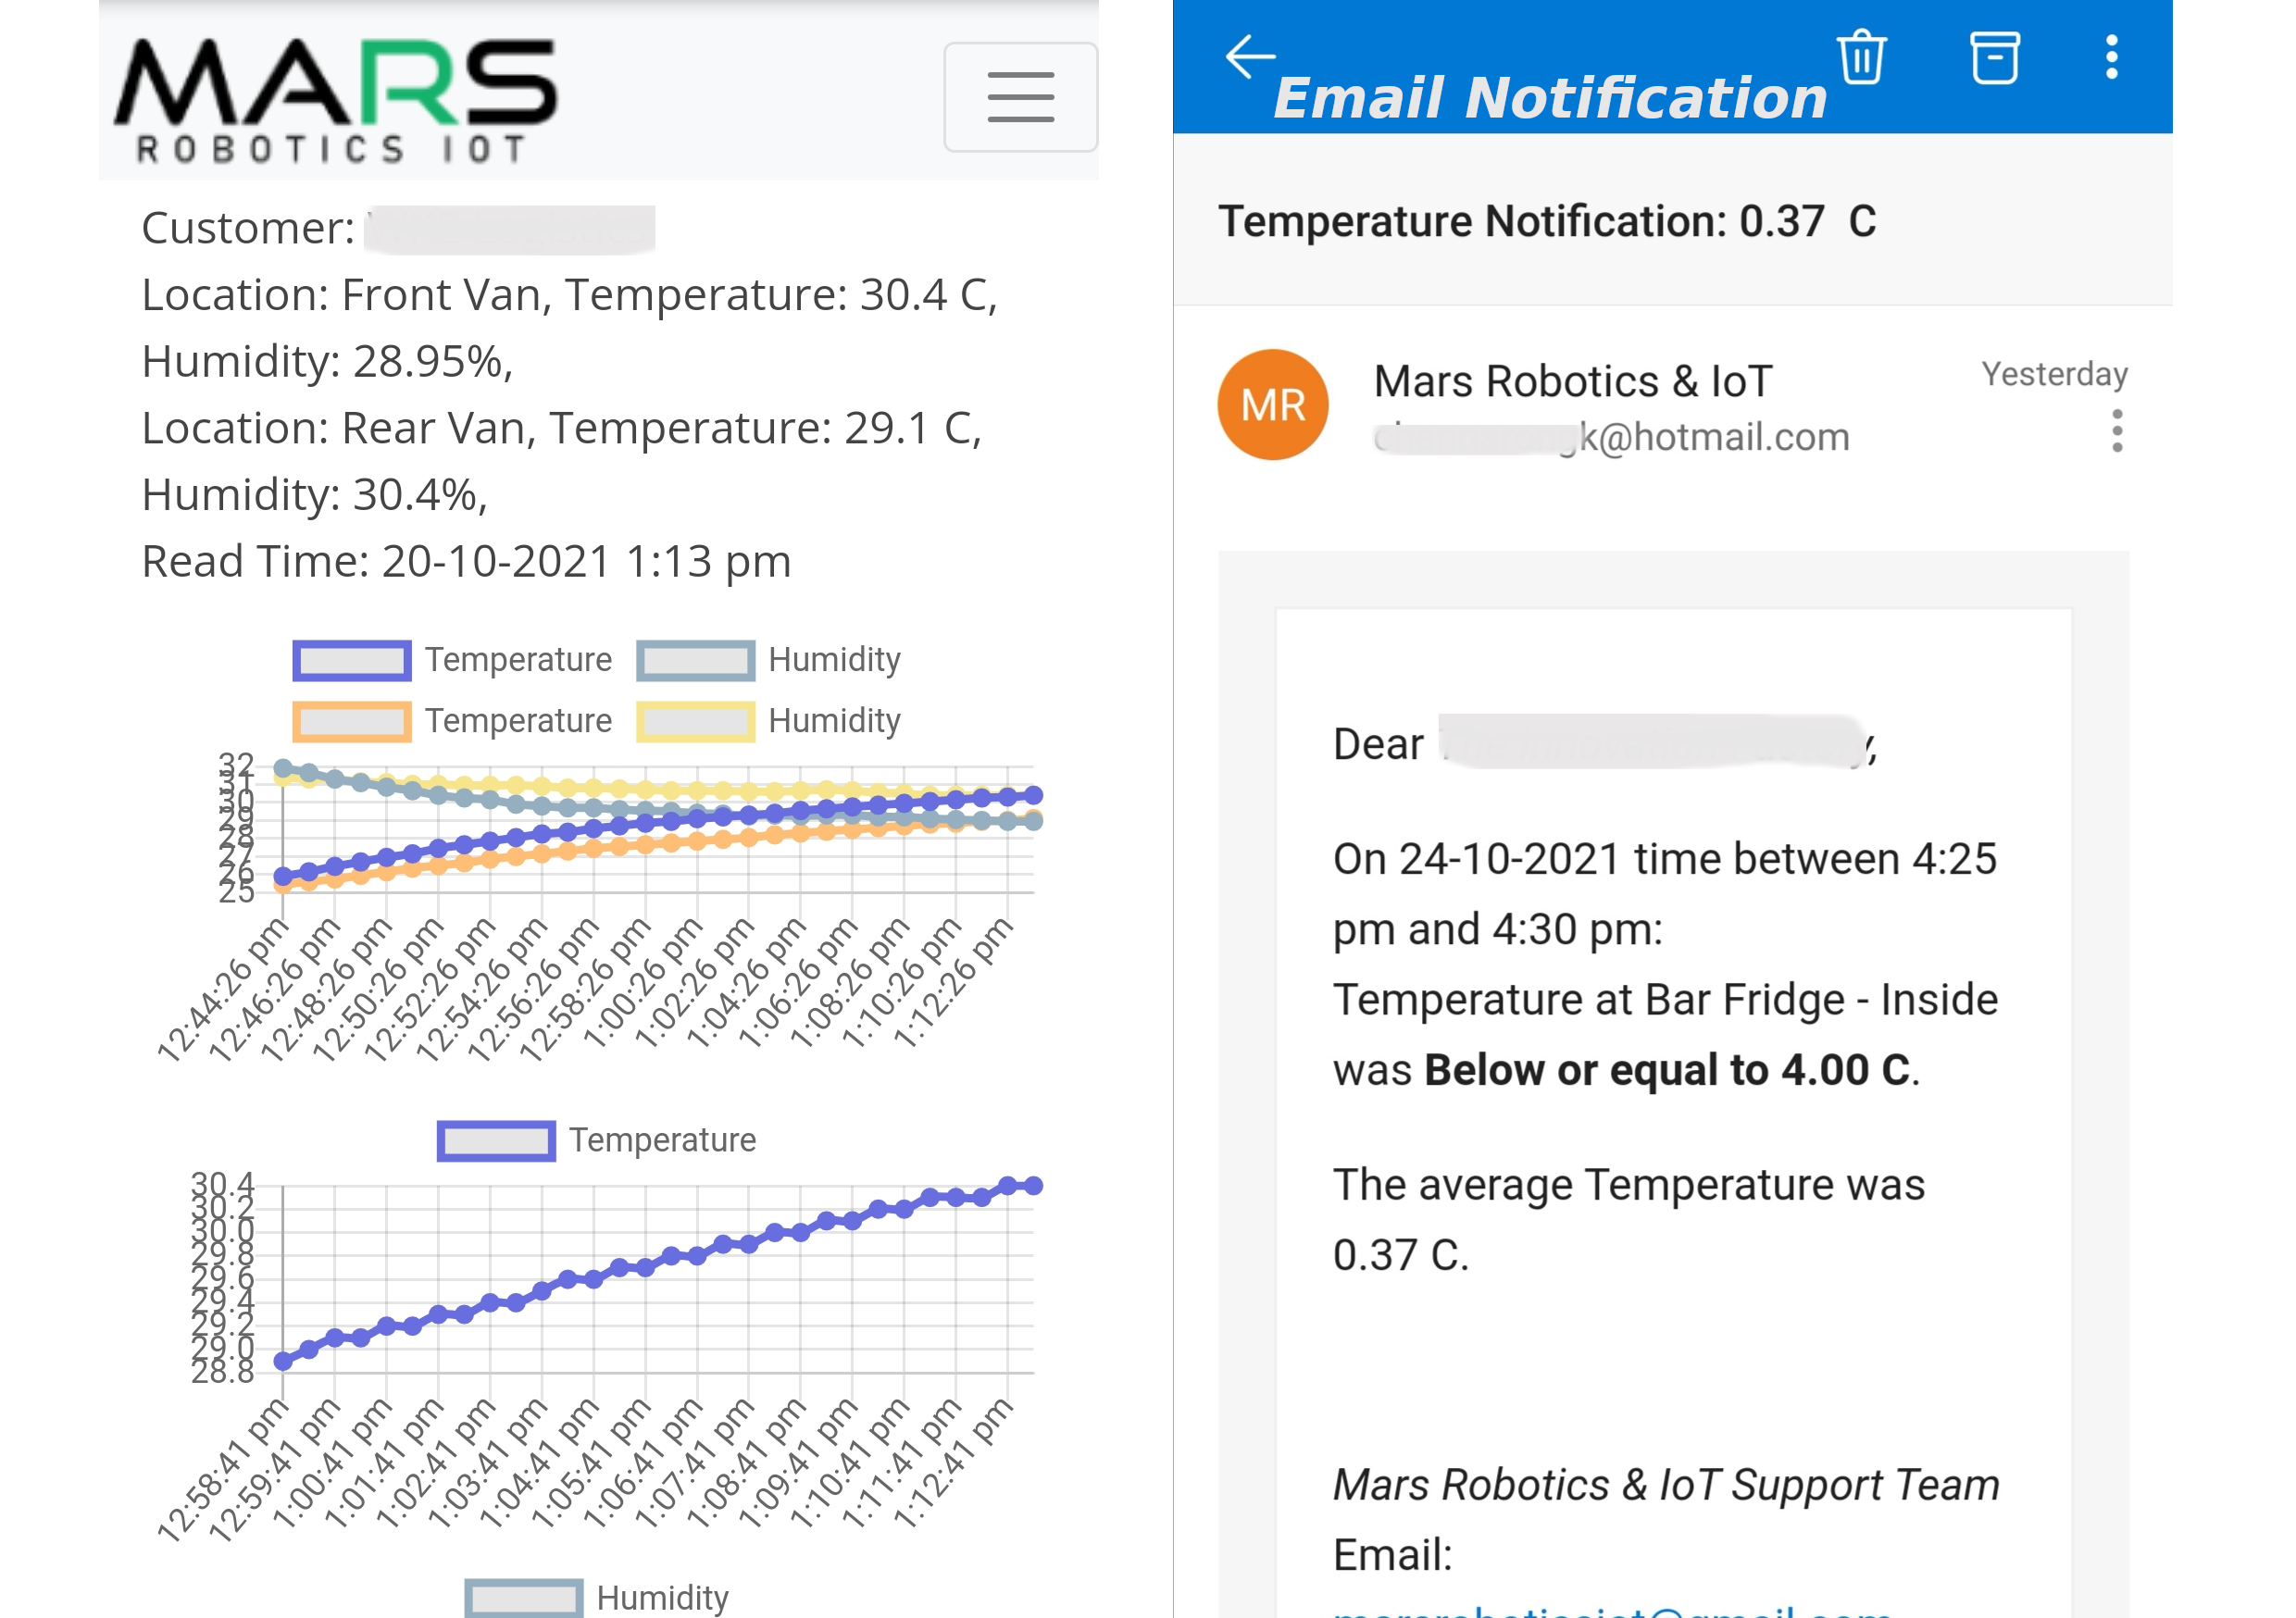This screenshot has height=1618, width=2296.
Task: Click the Below or equal to 4.00 C text
Action: tap(1667, 1071)
